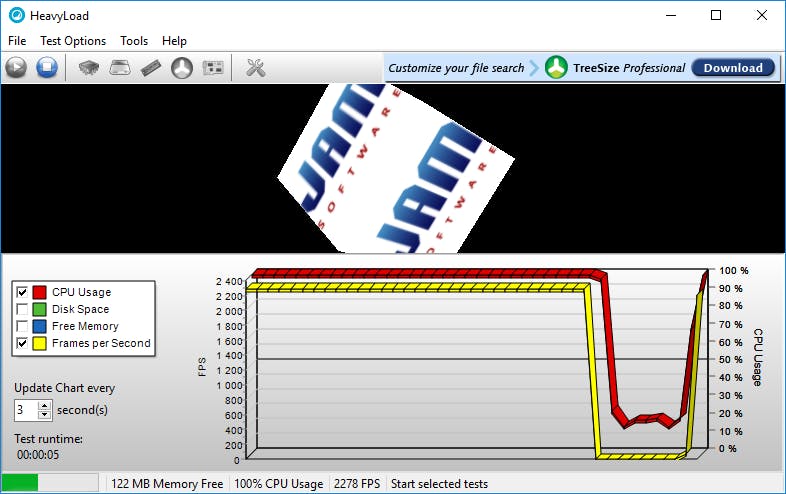Image resolution: width=786 pixels, height=494 pixels.
Task: Click the 'Update Chart every' label
Action: (x=65, y=388)
